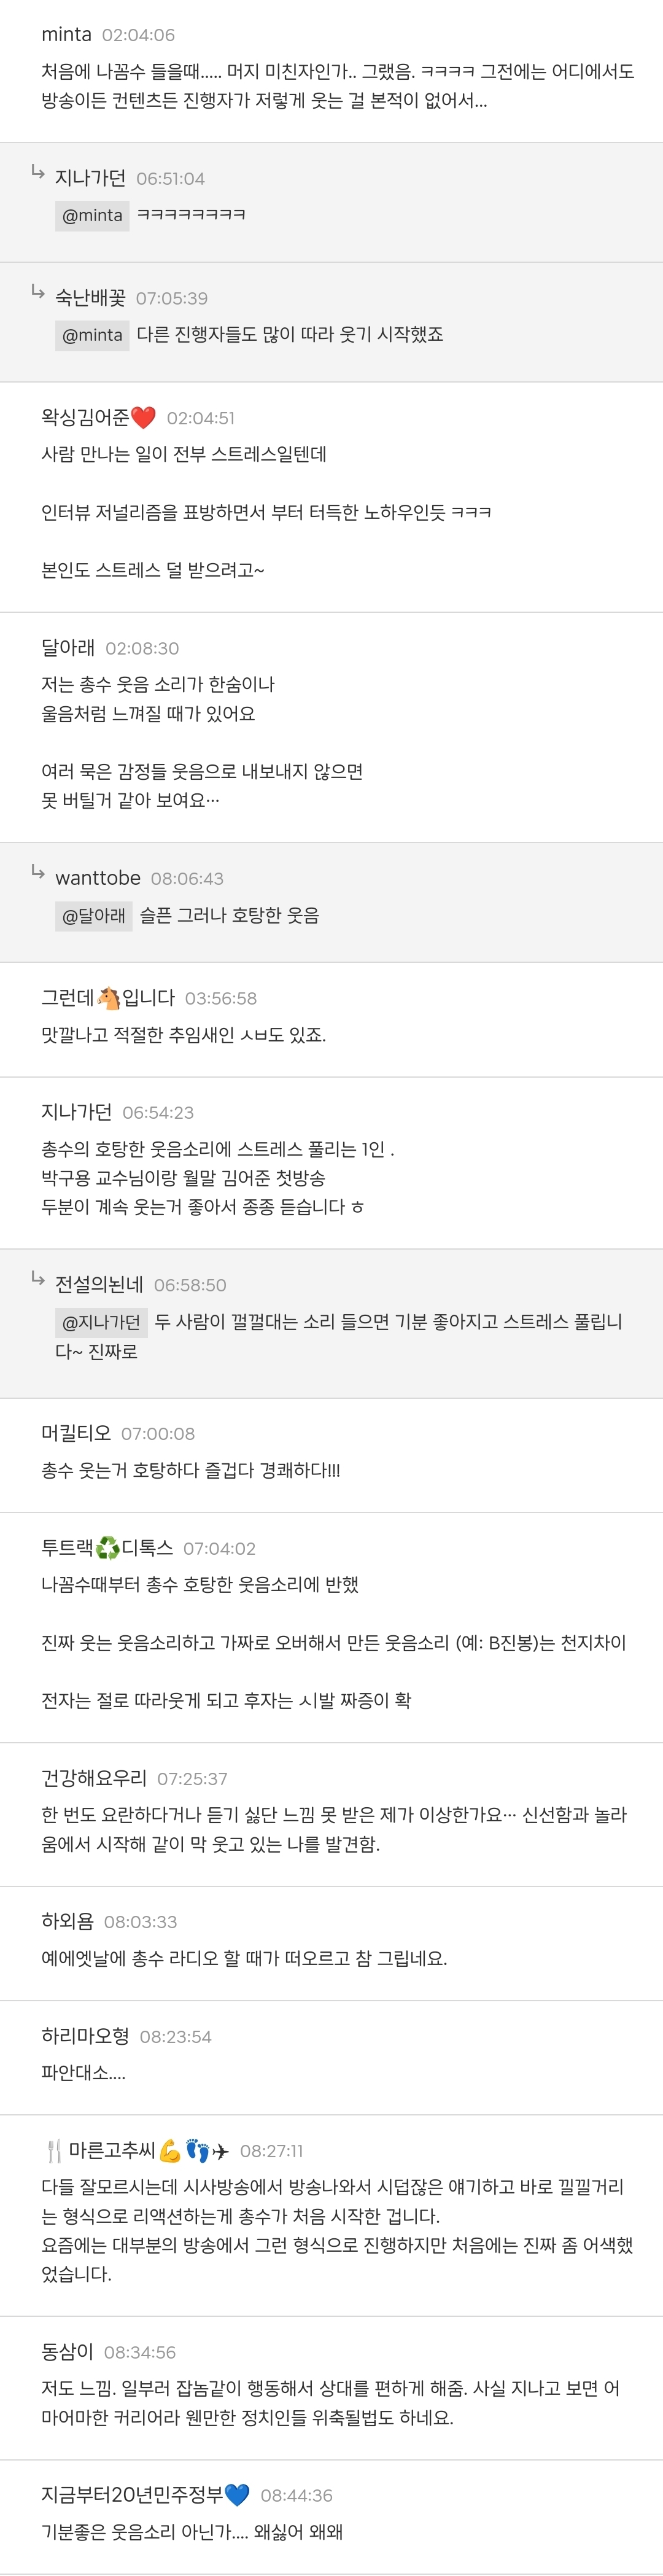Screen dimensions: 663x2576
Task: Click the @minta mention in 지나가던's reply
Action: click(x=92, y=215)
